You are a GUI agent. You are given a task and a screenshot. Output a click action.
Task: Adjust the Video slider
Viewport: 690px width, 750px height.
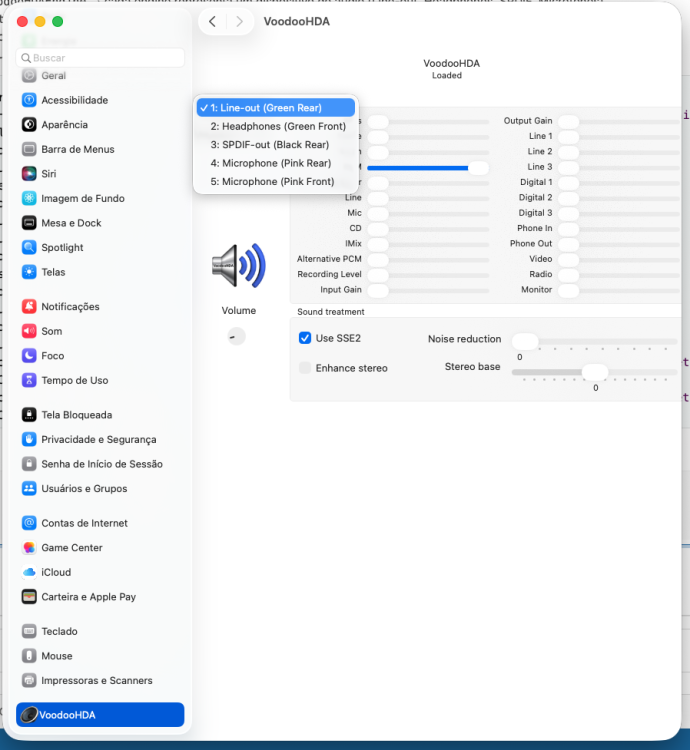click(619, 260)
